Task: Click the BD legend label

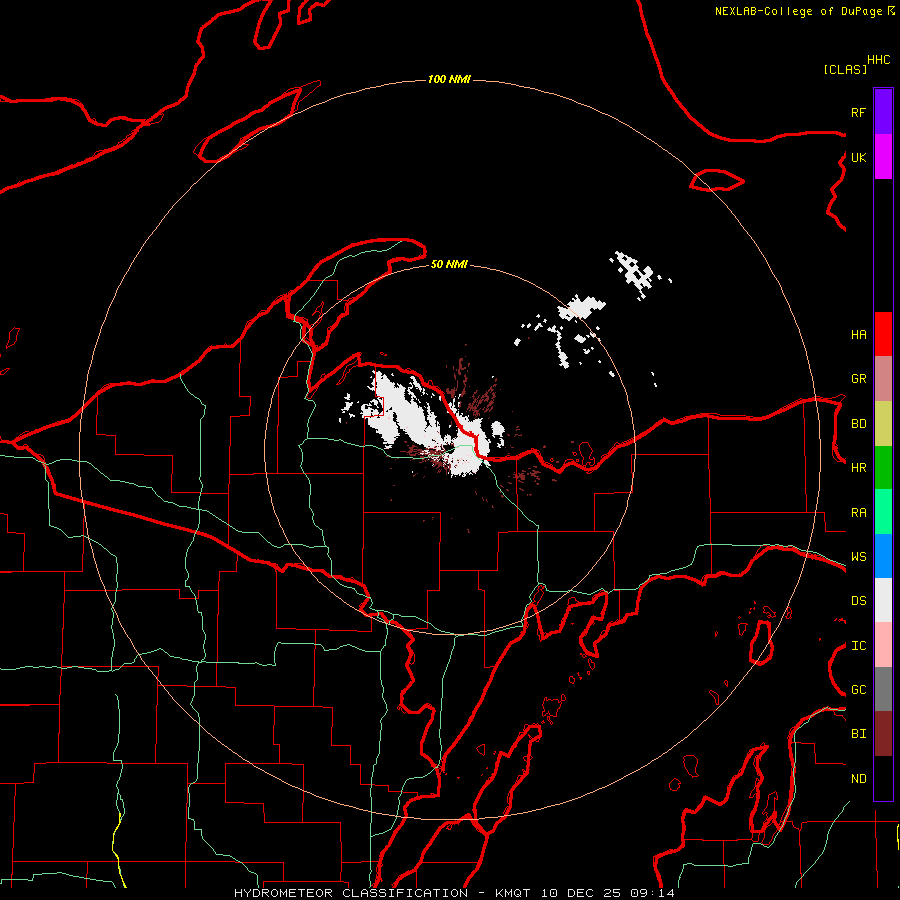Action: click(x=858, y=424)
